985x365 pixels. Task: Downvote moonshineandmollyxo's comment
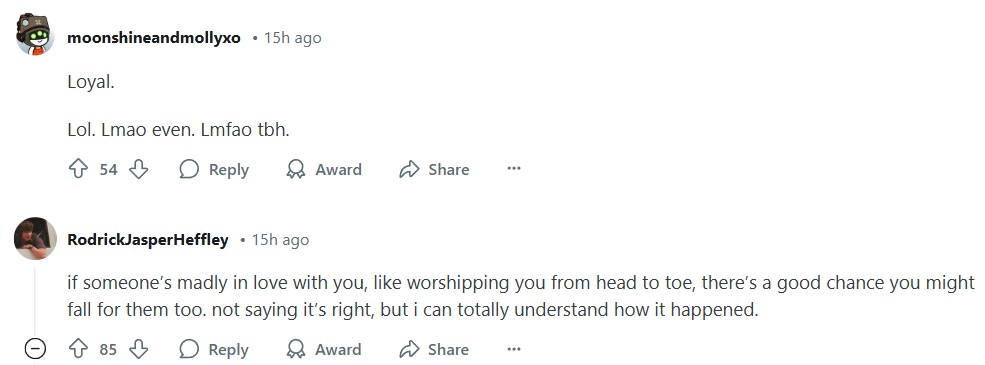(138, 169)
